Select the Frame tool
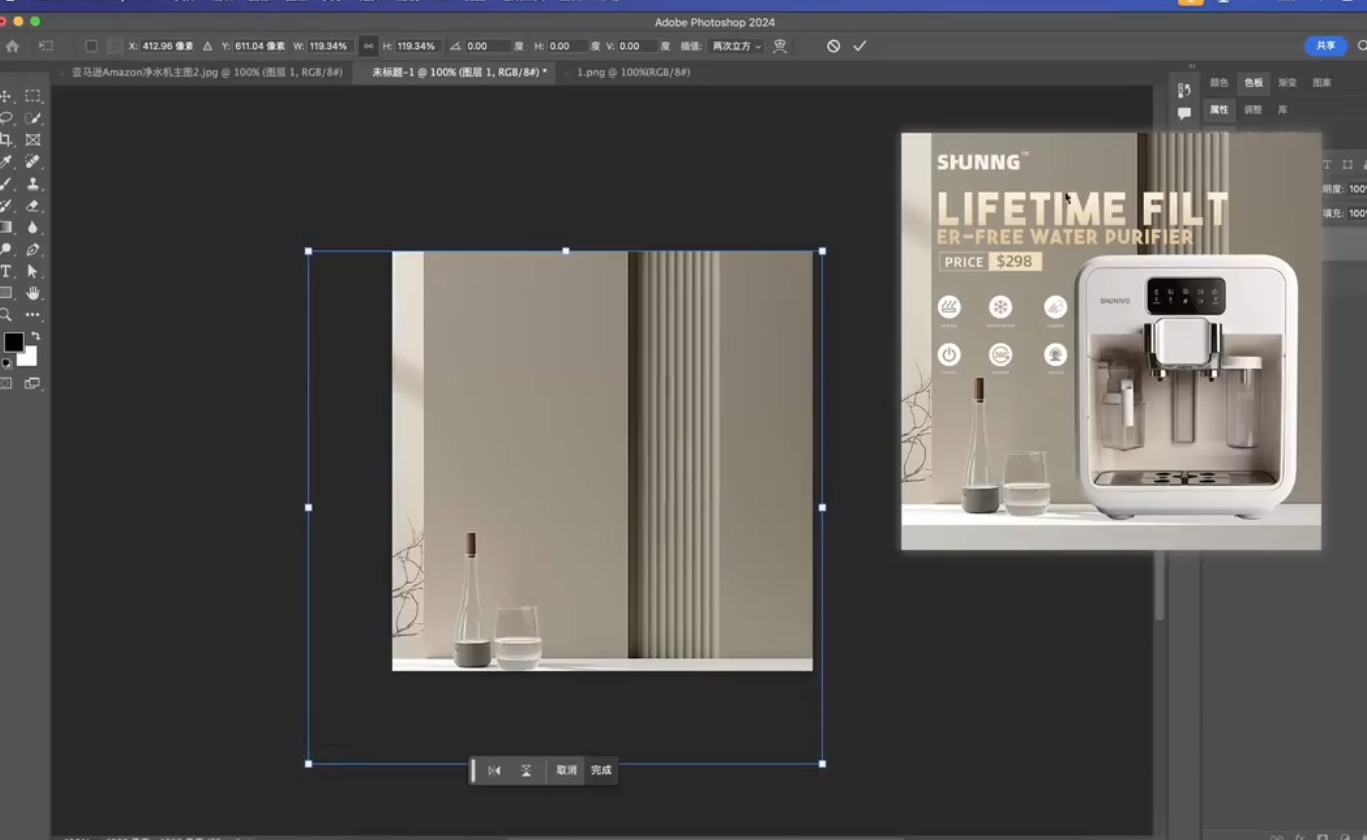 pos(33,140)
